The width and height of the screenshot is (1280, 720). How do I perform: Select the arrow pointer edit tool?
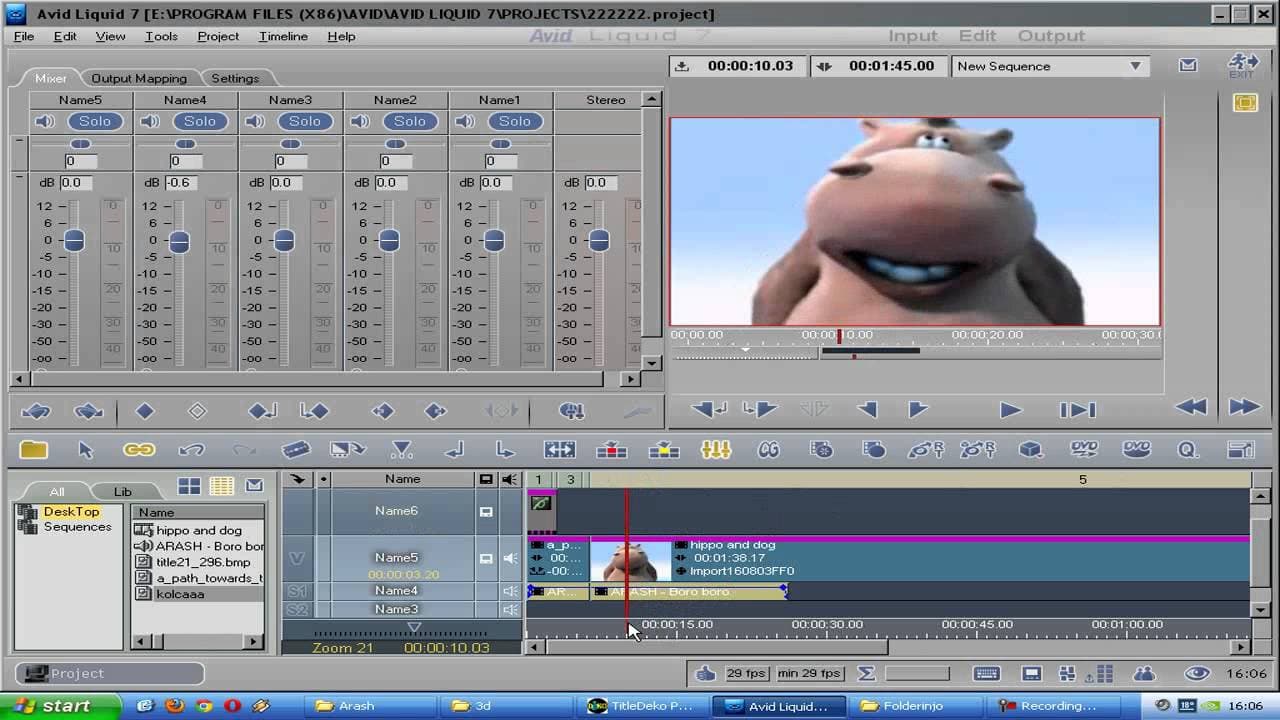pos(86,449)
